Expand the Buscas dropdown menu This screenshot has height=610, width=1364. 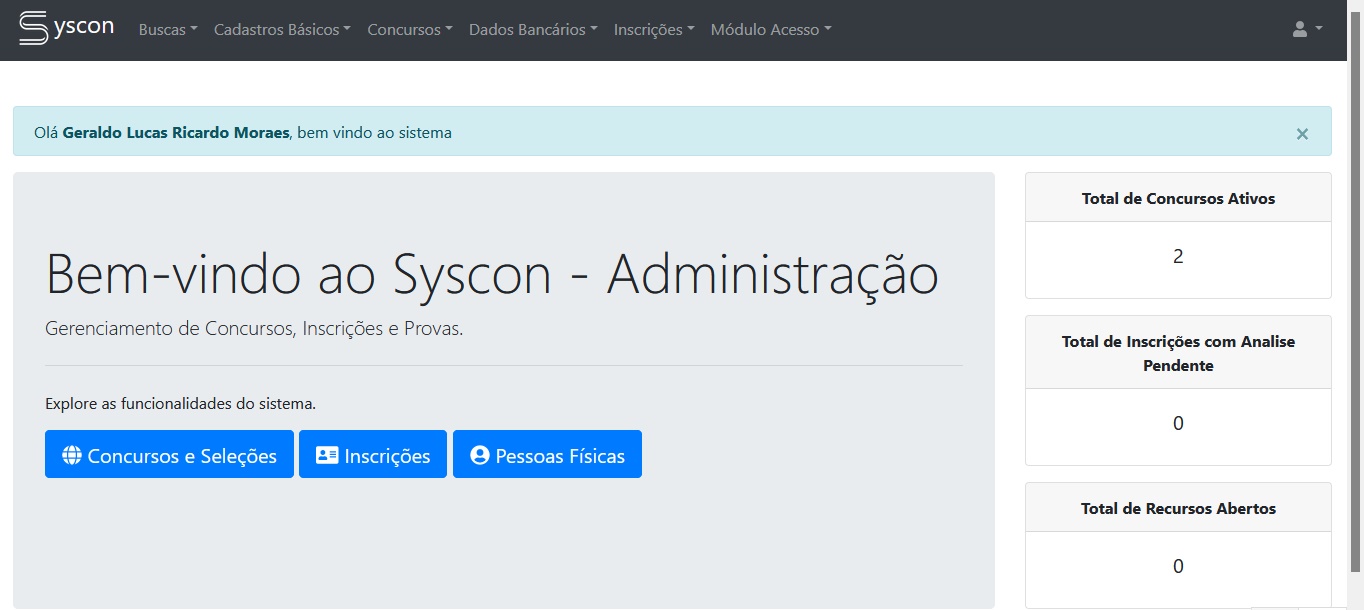[167, 30]
